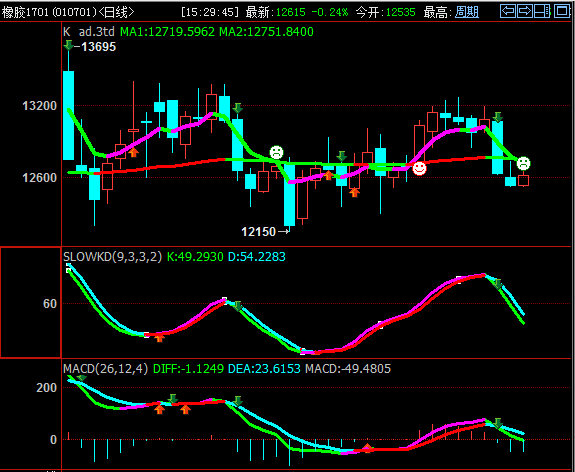Click the 今开:12535 open price
575x472 pixels.
(385, 12)
